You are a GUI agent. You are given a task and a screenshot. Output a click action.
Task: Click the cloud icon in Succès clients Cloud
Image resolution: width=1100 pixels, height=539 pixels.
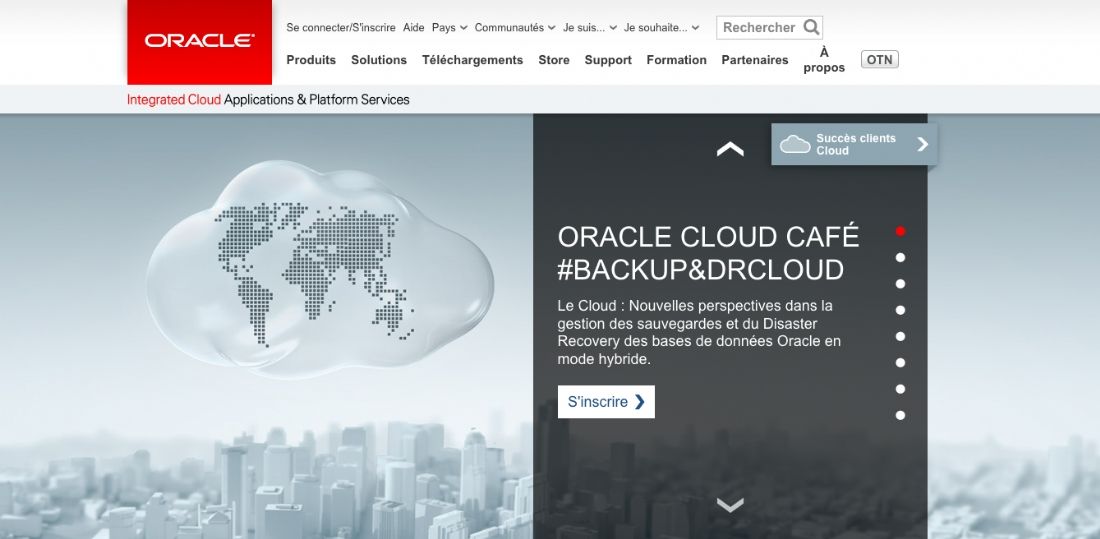(795, 145)
